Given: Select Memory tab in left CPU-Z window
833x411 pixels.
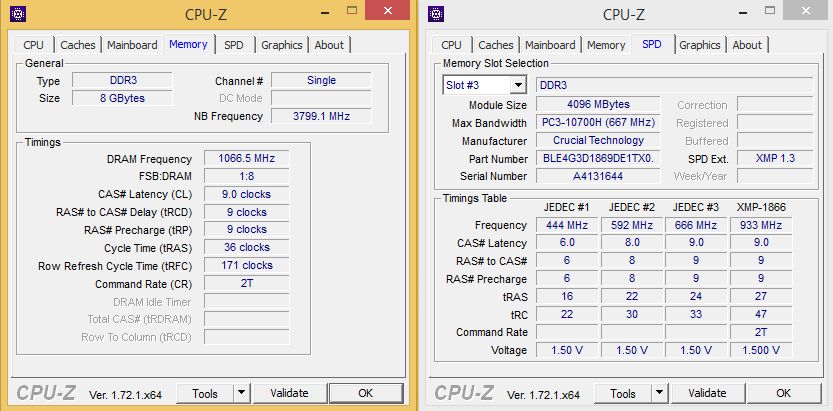Looking at the screenshot, I should coord(188,44).
